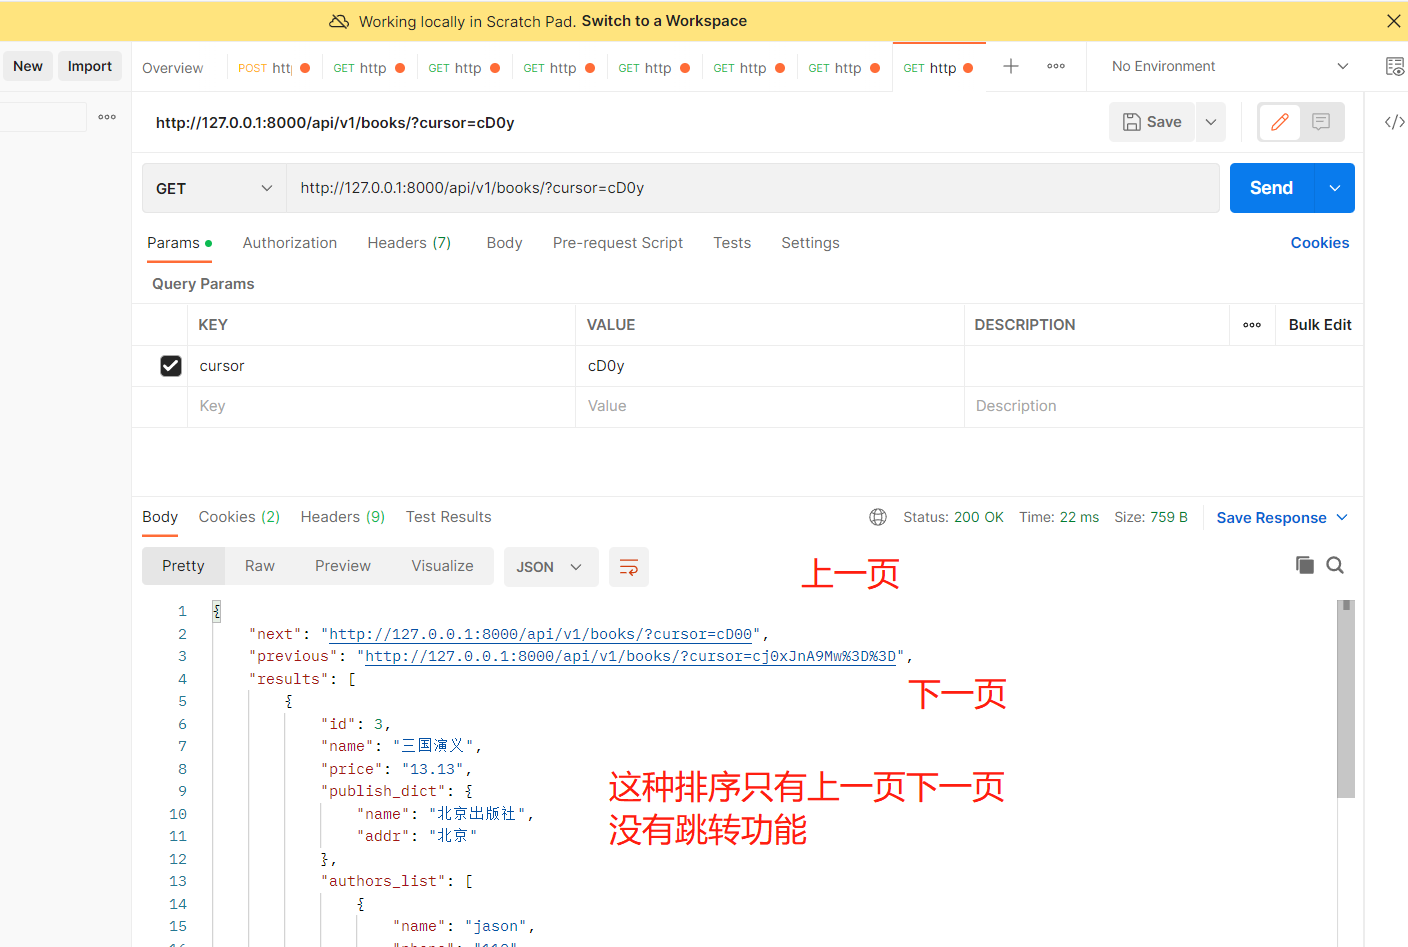Click the New button
The width and height of the screenshot is (1408, 947).
click(x=28, y=66)
